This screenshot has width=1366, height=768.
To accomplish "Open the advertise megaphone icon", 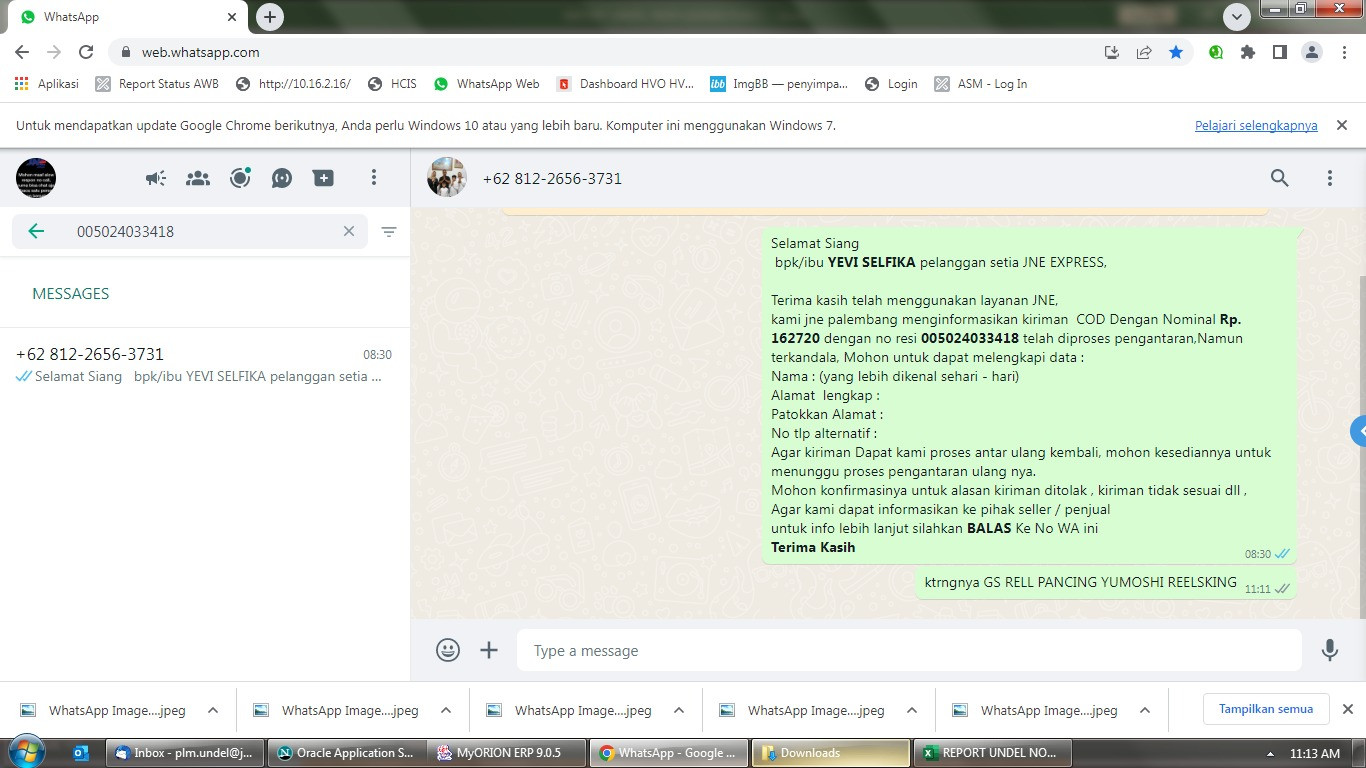I will [156, 178].
